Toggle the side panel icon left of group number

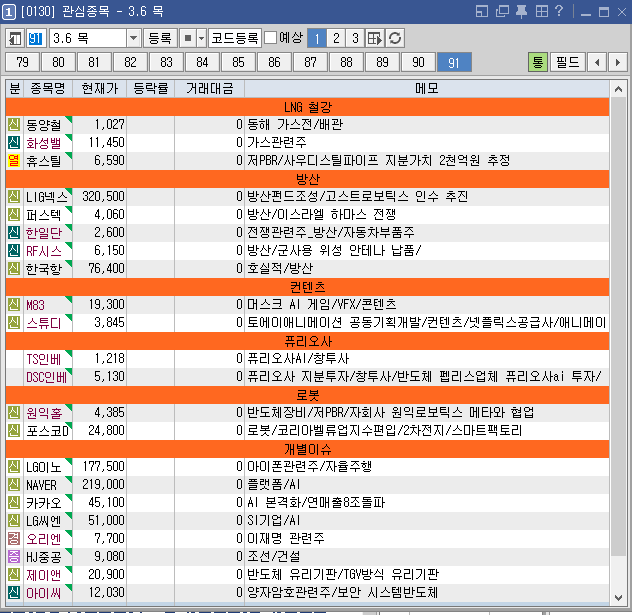15,39
